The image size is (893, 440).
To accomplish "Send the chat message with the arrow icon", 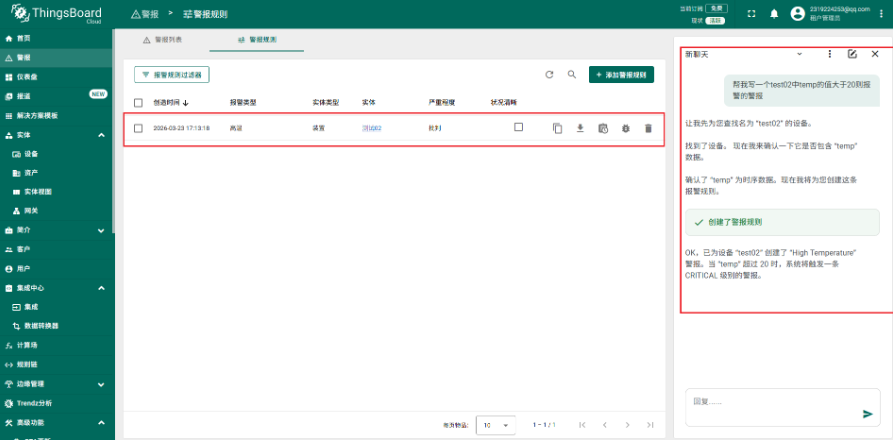I will pyautogui.click(x=867, y=413).
